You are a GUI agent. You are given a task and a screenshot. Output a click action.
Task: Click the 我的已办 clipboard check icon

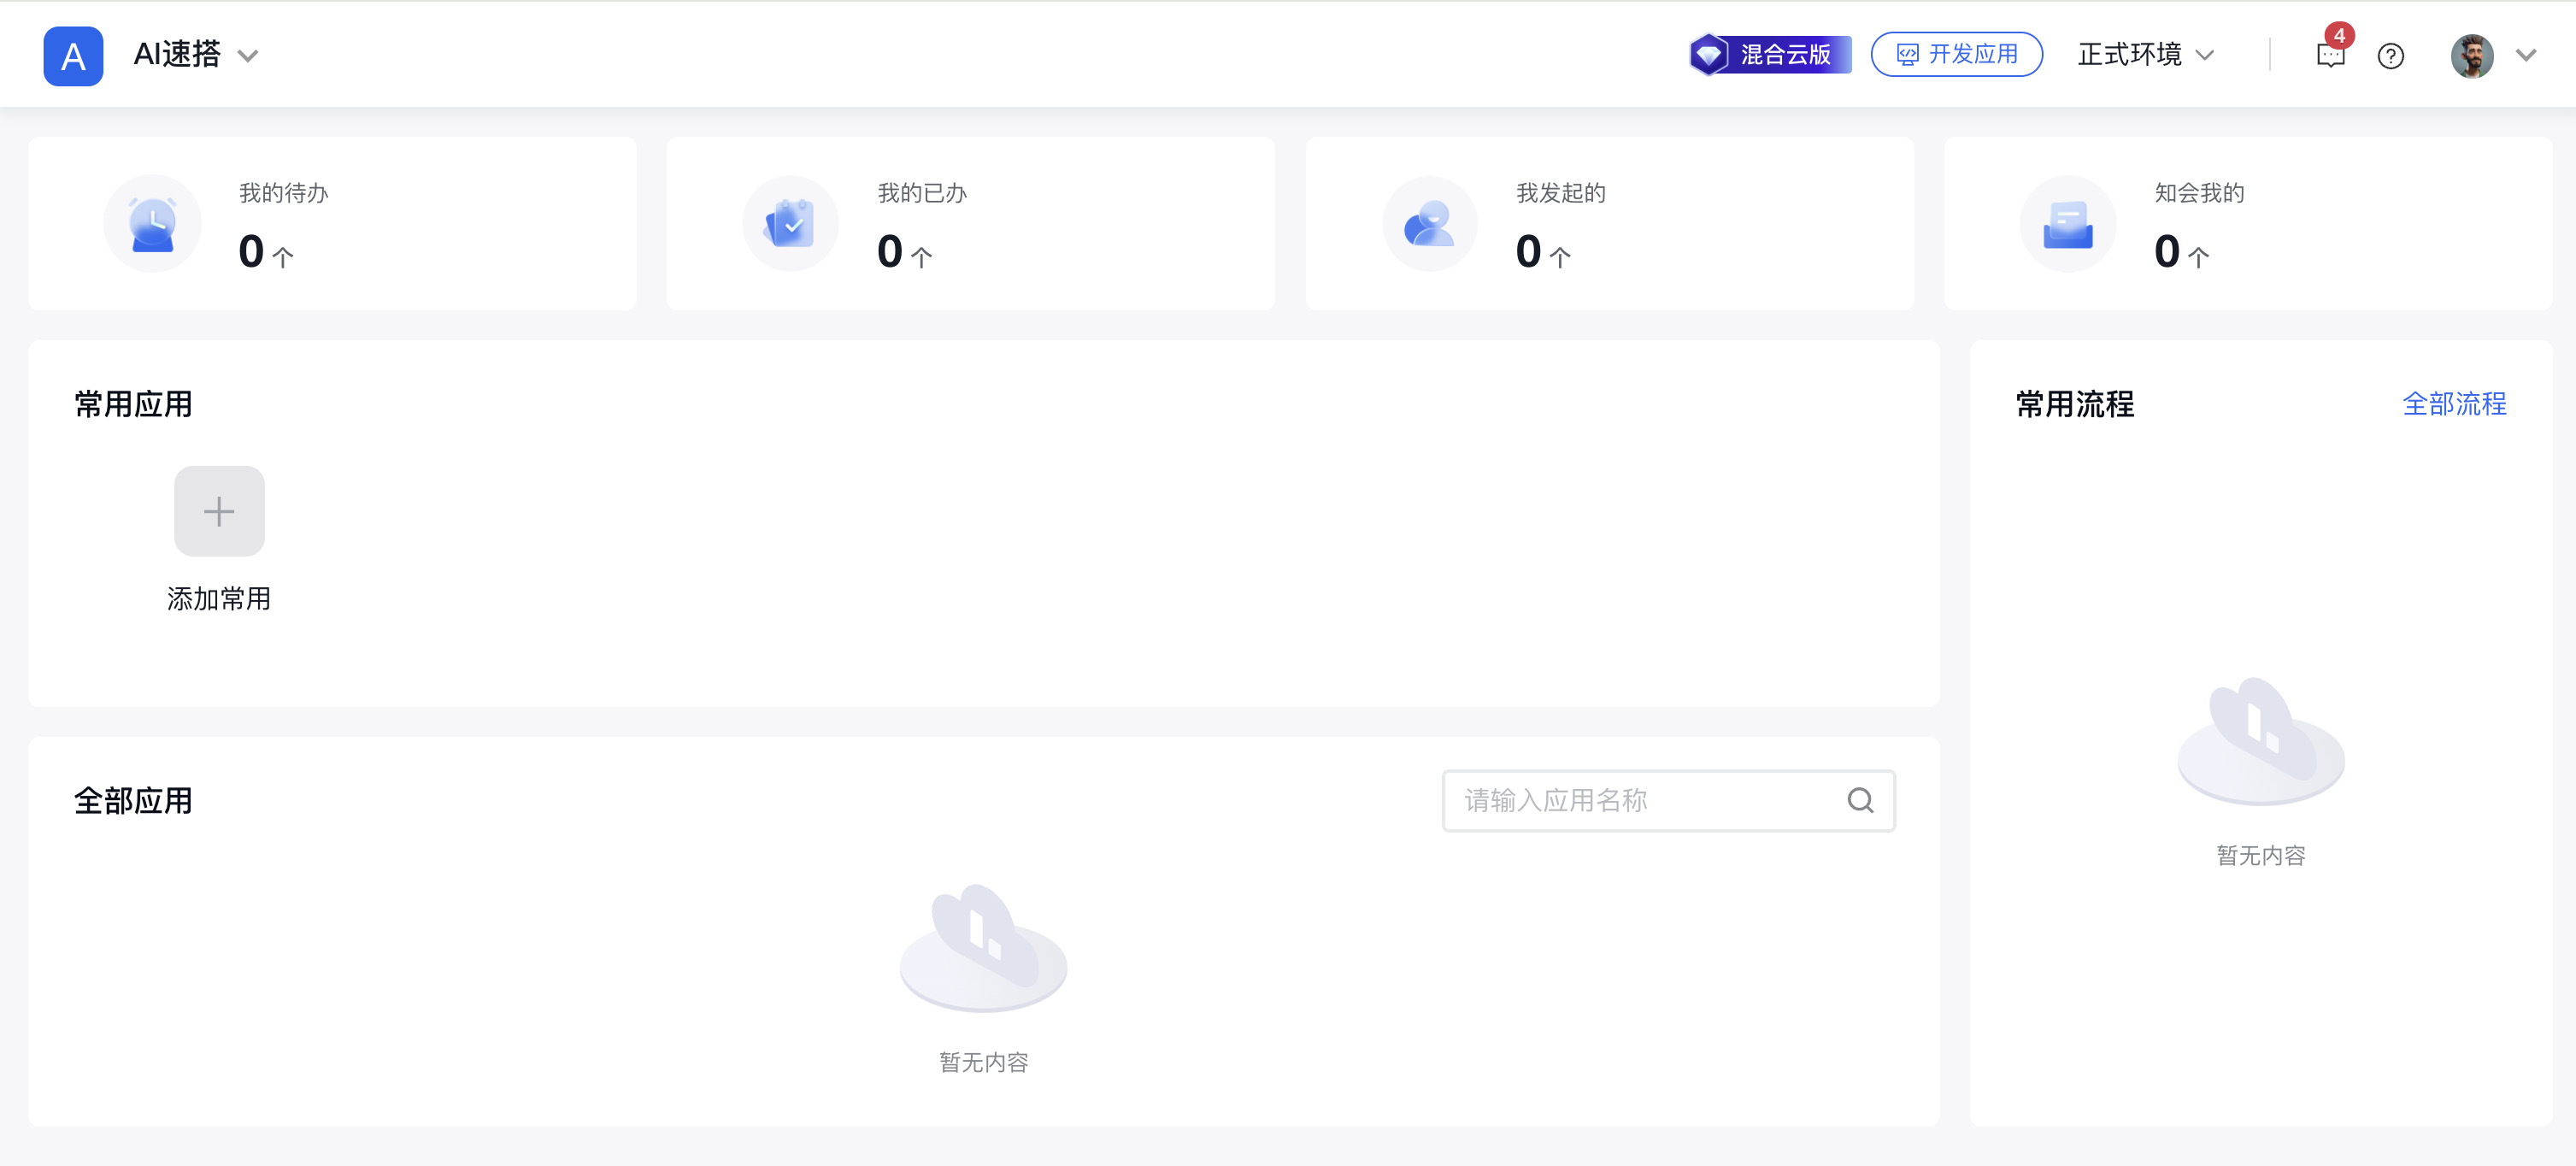(x=790, y=224)
